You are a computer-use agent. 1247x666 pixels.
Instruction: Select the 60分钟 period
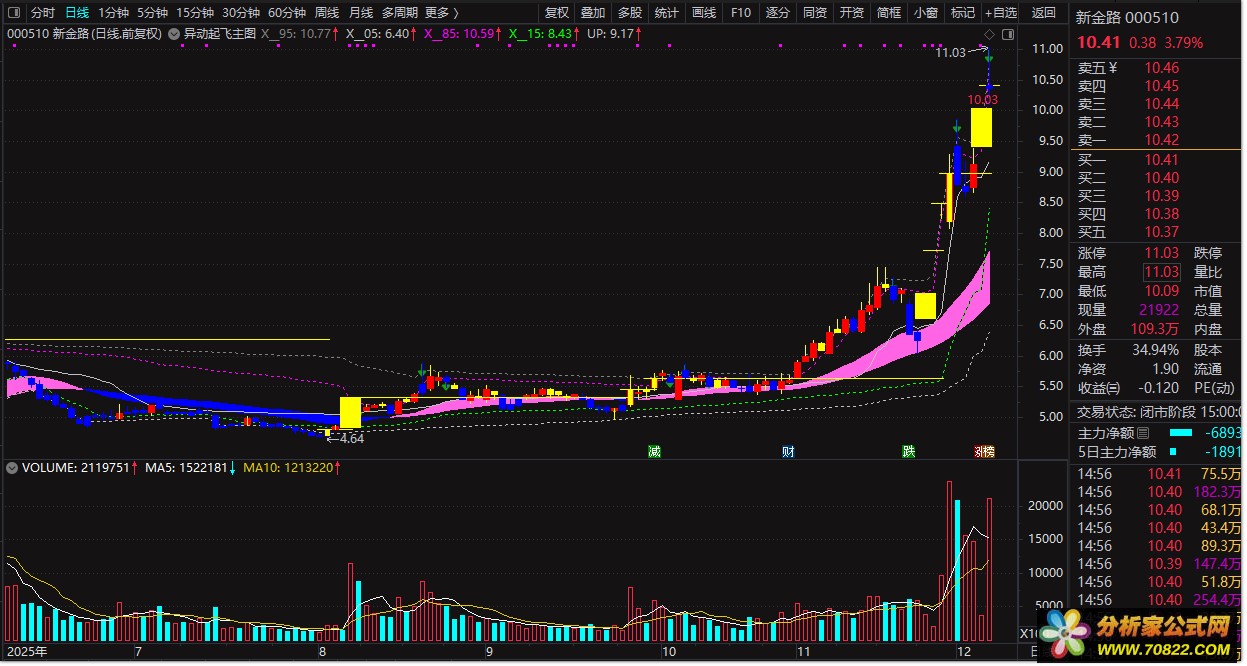pyautogui.click(x=287, y=13)
